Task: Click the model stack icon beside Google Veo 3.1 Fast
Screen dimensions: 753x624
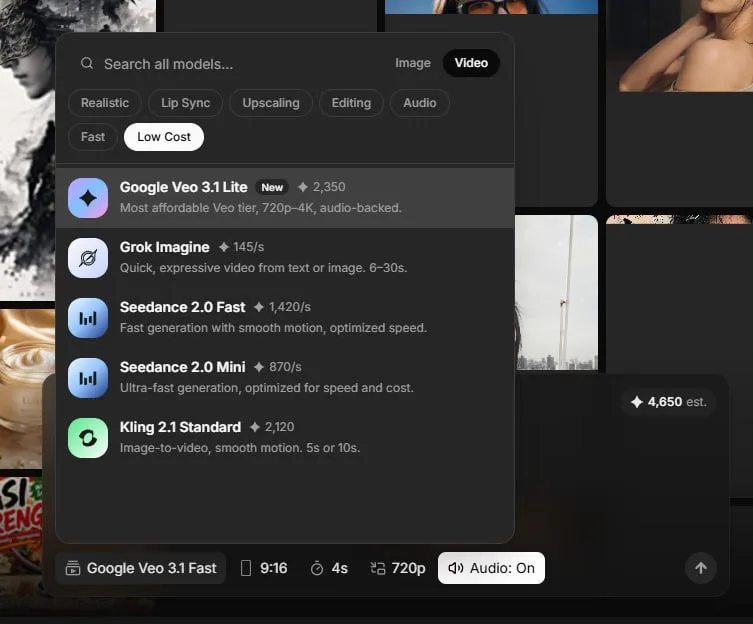Action: pos(73,568)
